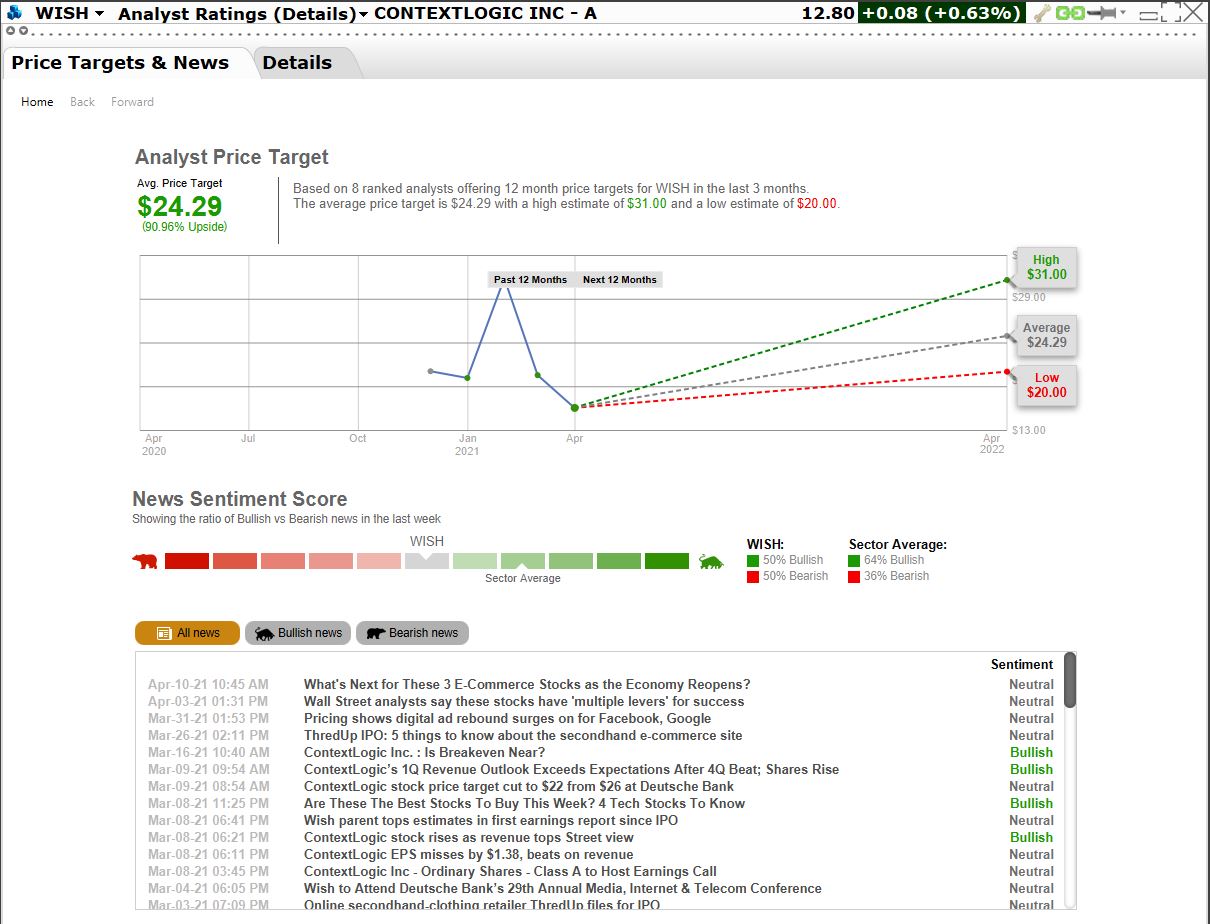
Task: Click the red bear sentiment icon
Action: point(145,561)
